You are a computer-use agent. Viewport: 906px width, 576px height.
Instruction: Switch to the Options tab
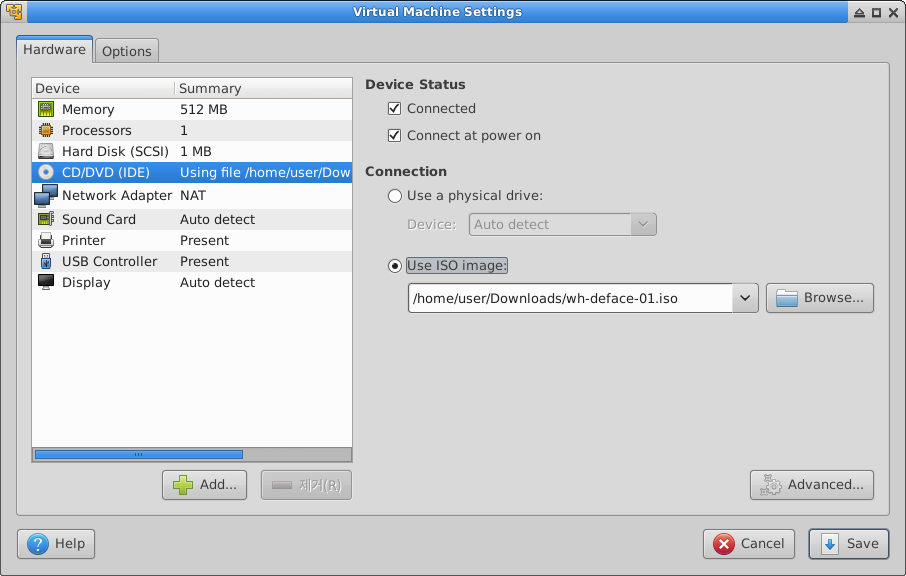[127, 51]
